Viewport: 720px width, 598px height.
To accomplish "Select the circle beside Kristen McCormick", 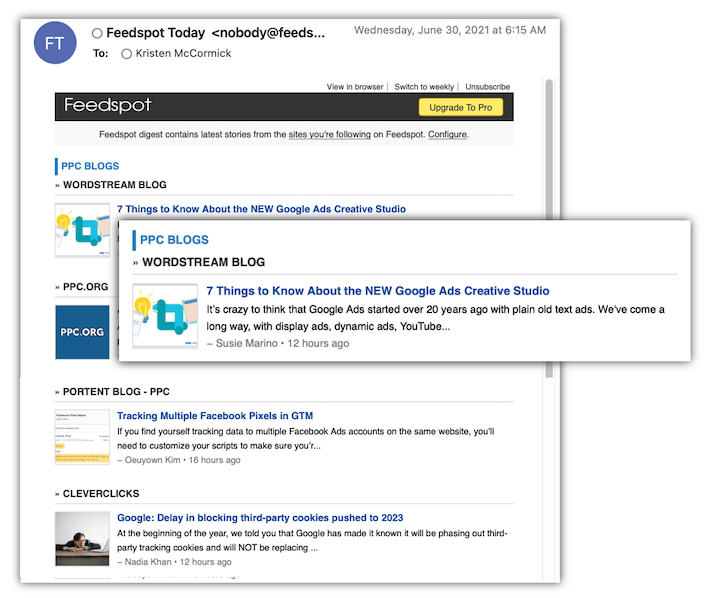I will [x=126, y=54].
